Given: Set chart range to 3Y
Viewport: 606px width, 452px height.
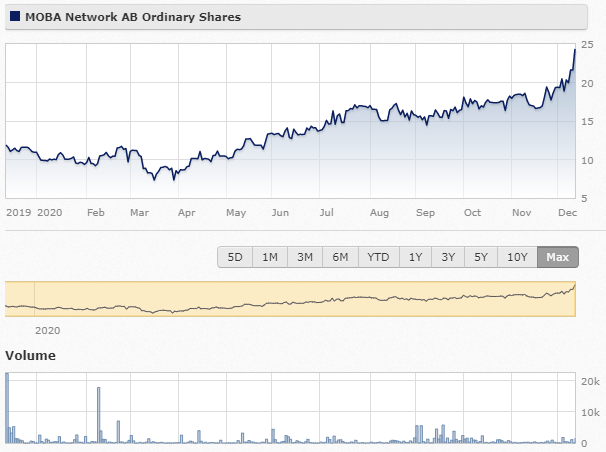Looking at the screenshot, I should [448, 257].
